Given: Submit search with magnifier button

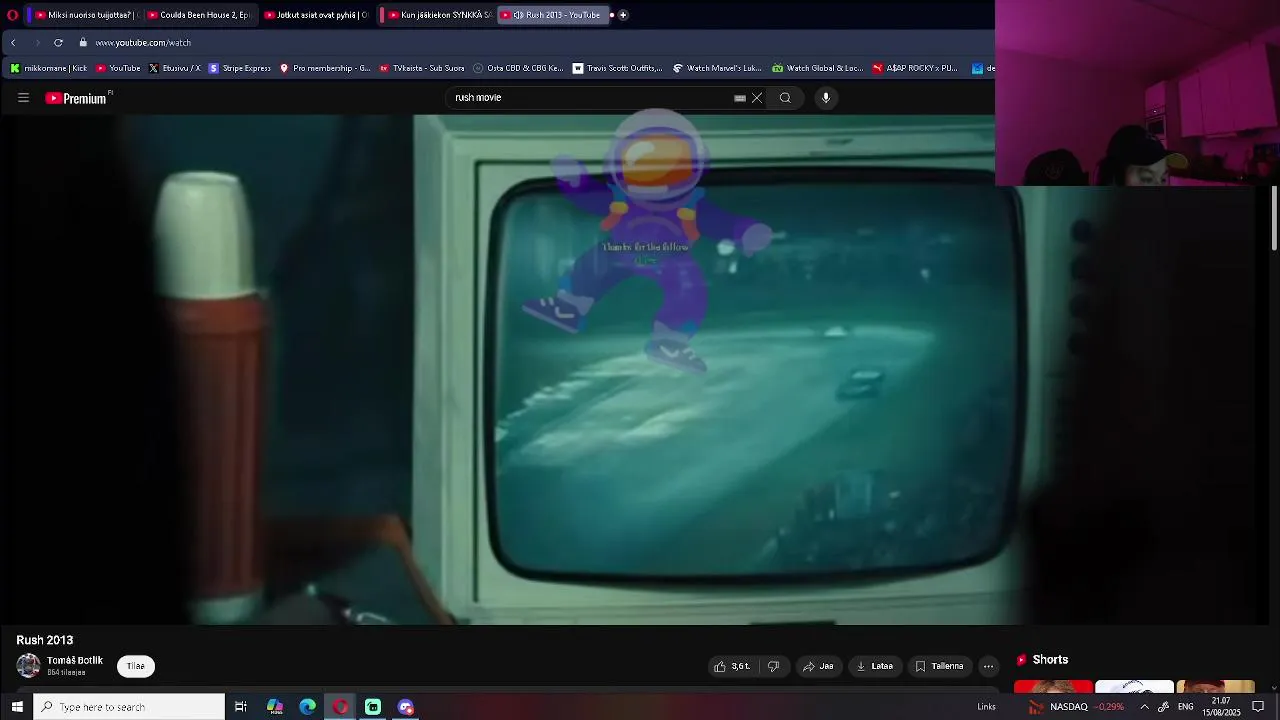Looking at the screenshot, I should point(785,98).
